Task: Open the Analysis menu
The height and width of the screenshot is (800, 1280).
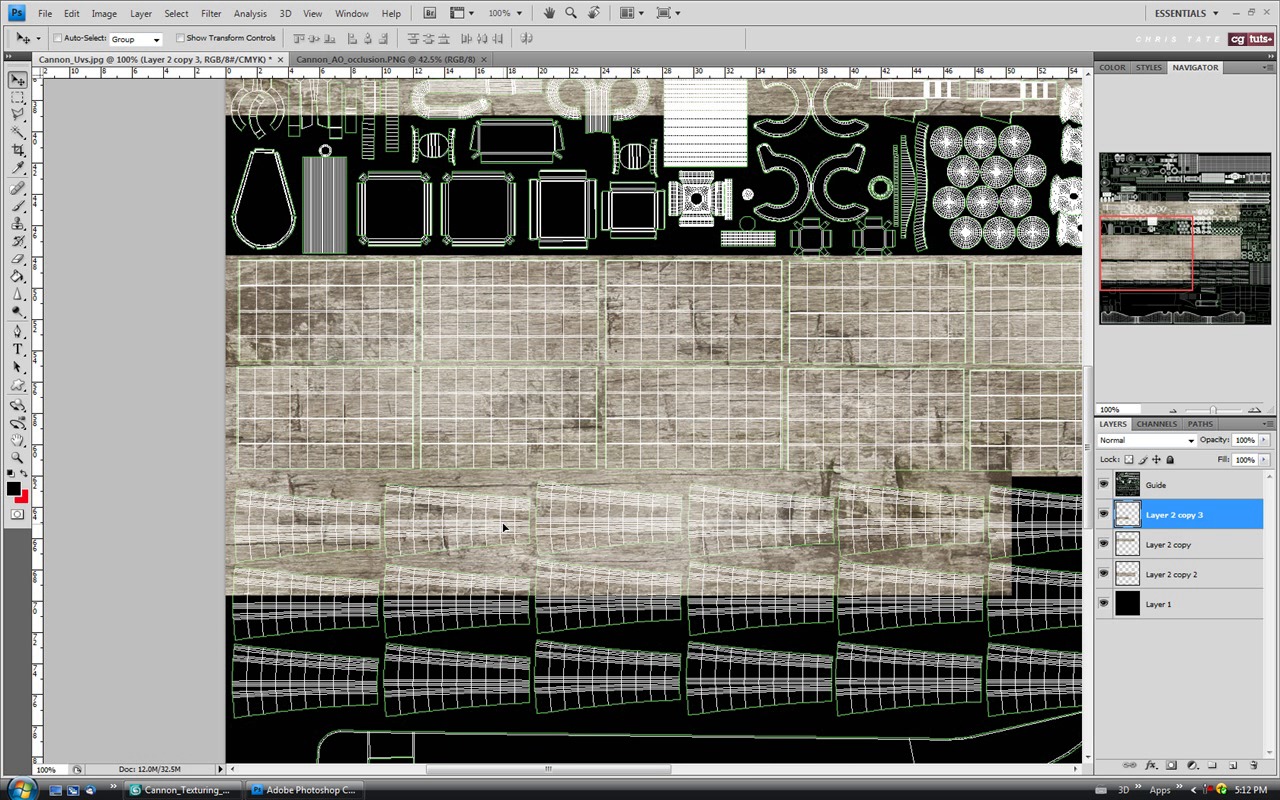Action: [x=250, y=13]
